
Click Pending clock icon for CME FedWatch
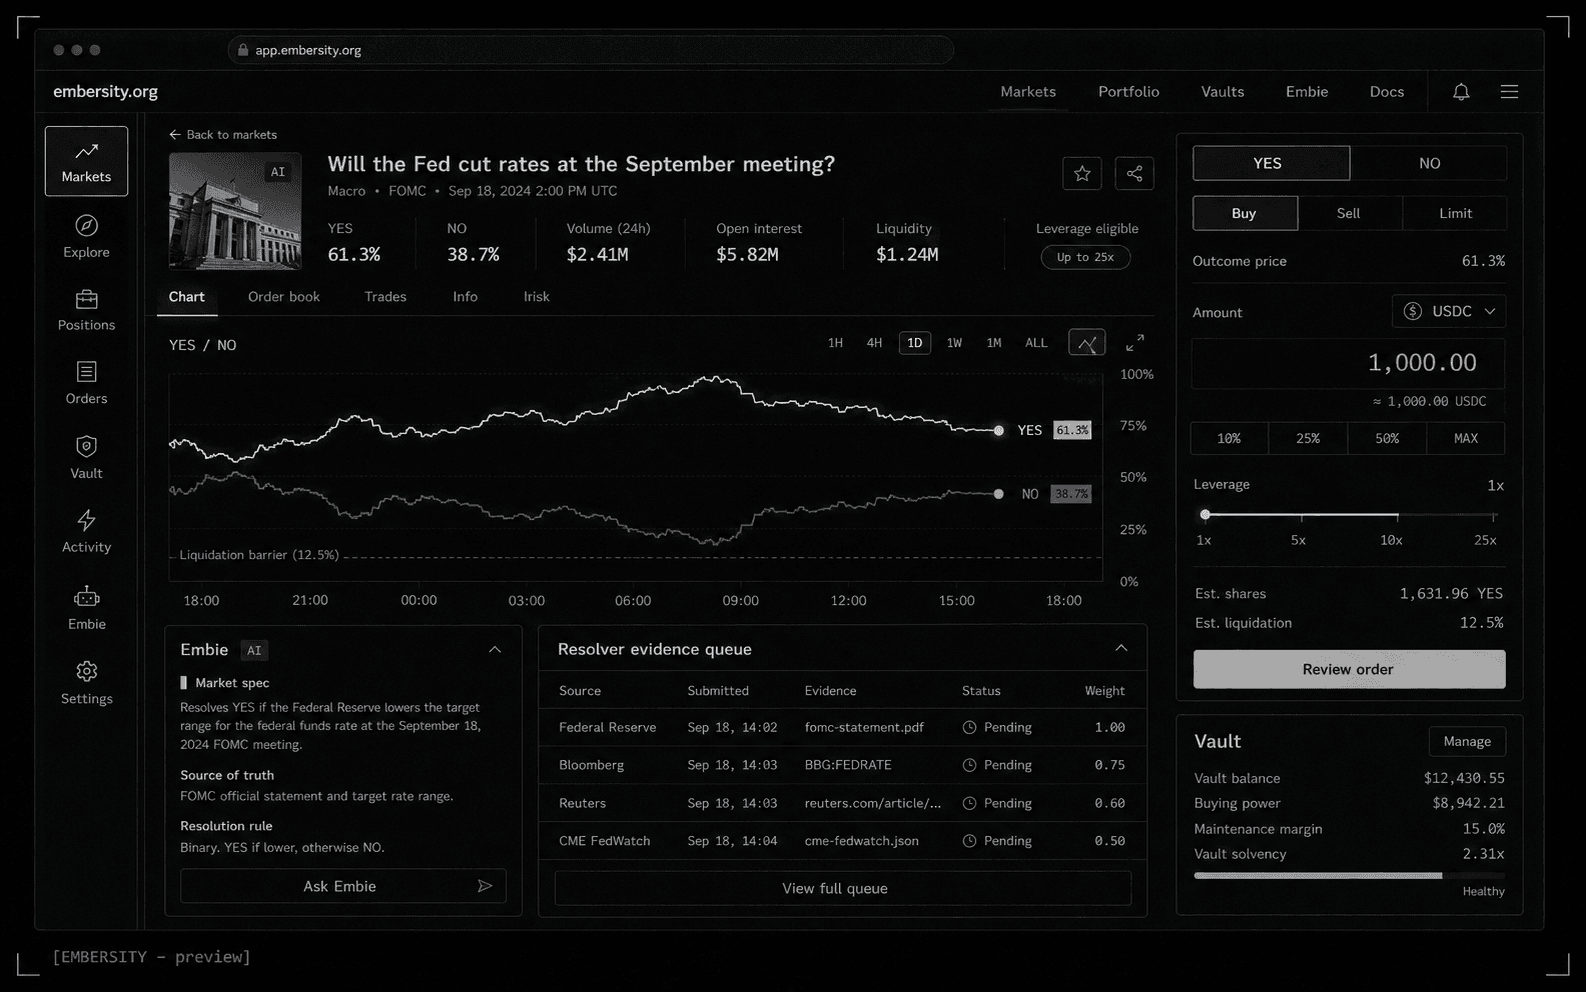969,841
